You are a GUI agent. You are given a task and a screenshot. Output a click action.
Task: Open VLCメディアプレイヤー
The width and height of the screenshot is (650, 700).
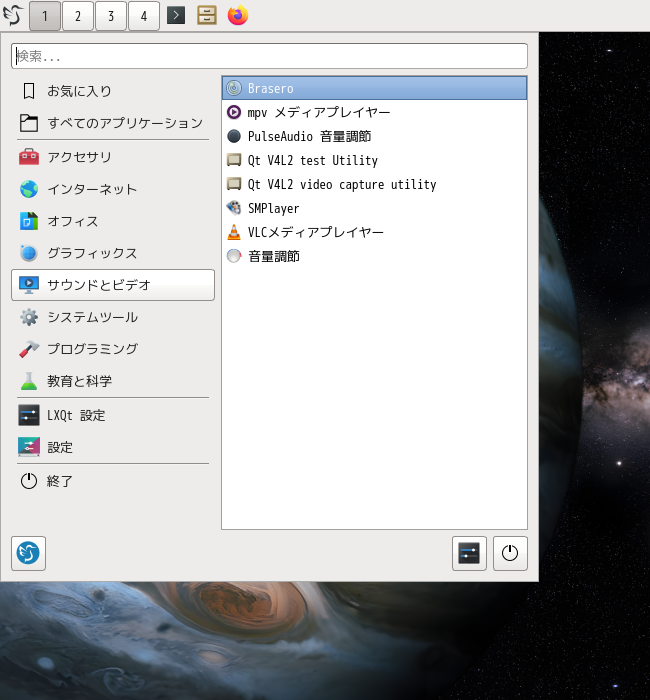315,232
